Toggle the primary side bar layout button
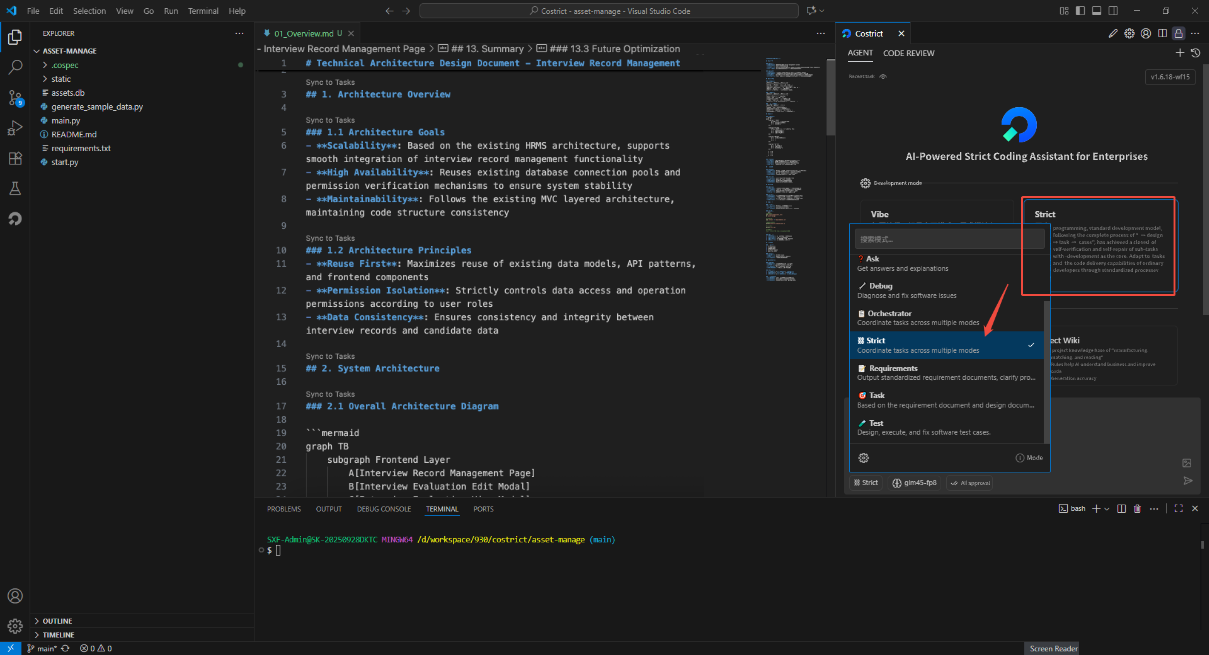Image resolution: width=1209 pixels, height=655 pixels. 1081,11
